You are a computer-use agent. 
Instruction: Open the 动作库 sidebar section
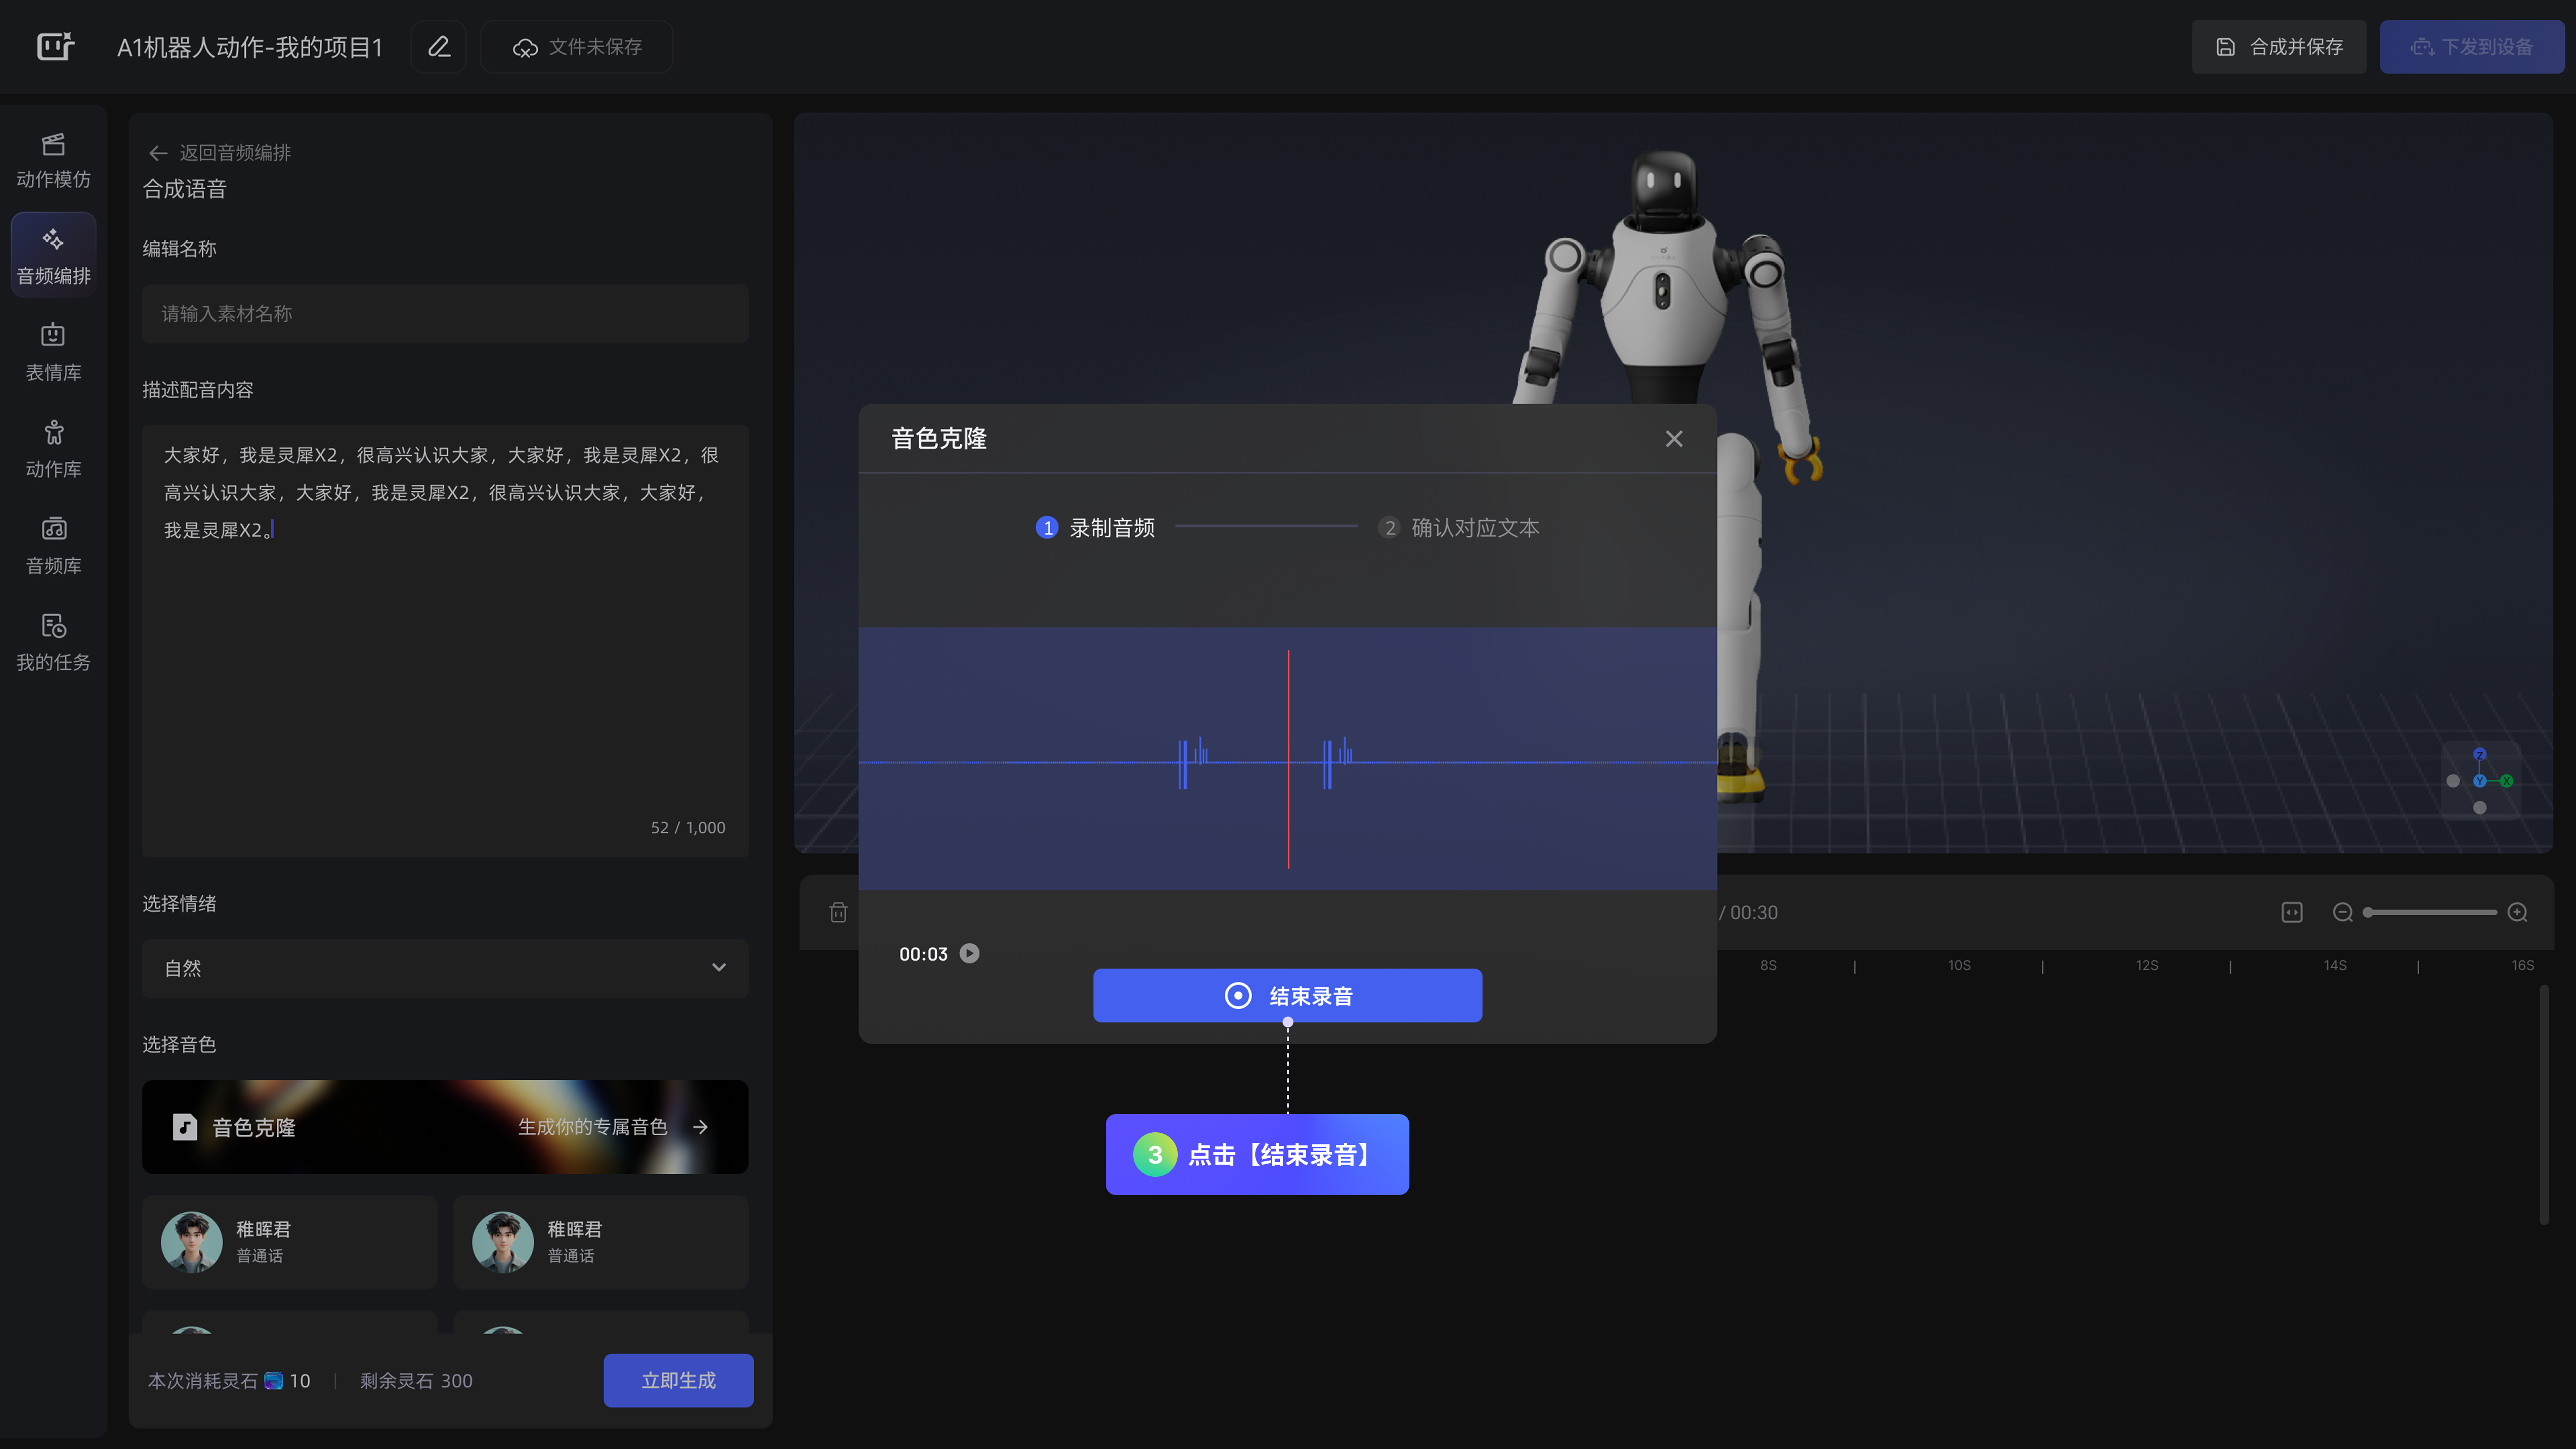tap(53, 449)
